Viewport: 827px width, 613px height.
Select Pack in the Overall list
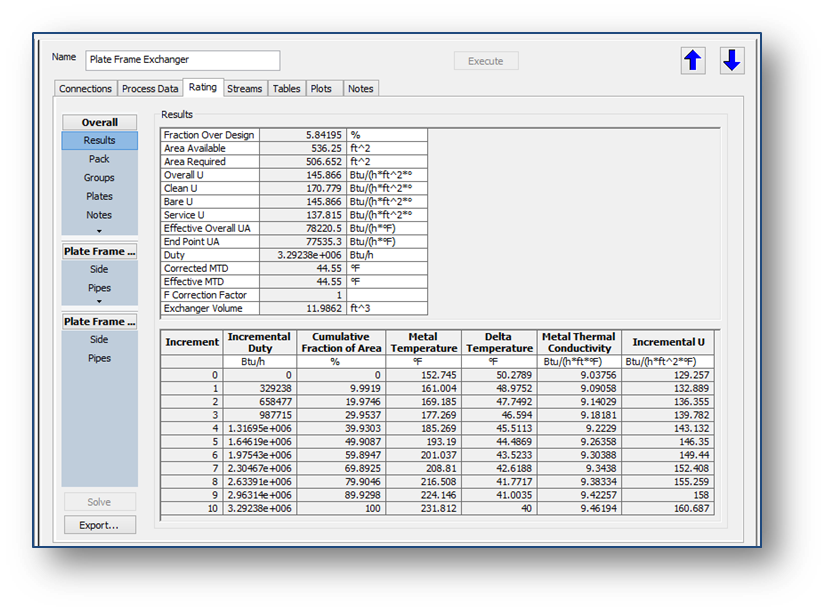click(100, 159)
